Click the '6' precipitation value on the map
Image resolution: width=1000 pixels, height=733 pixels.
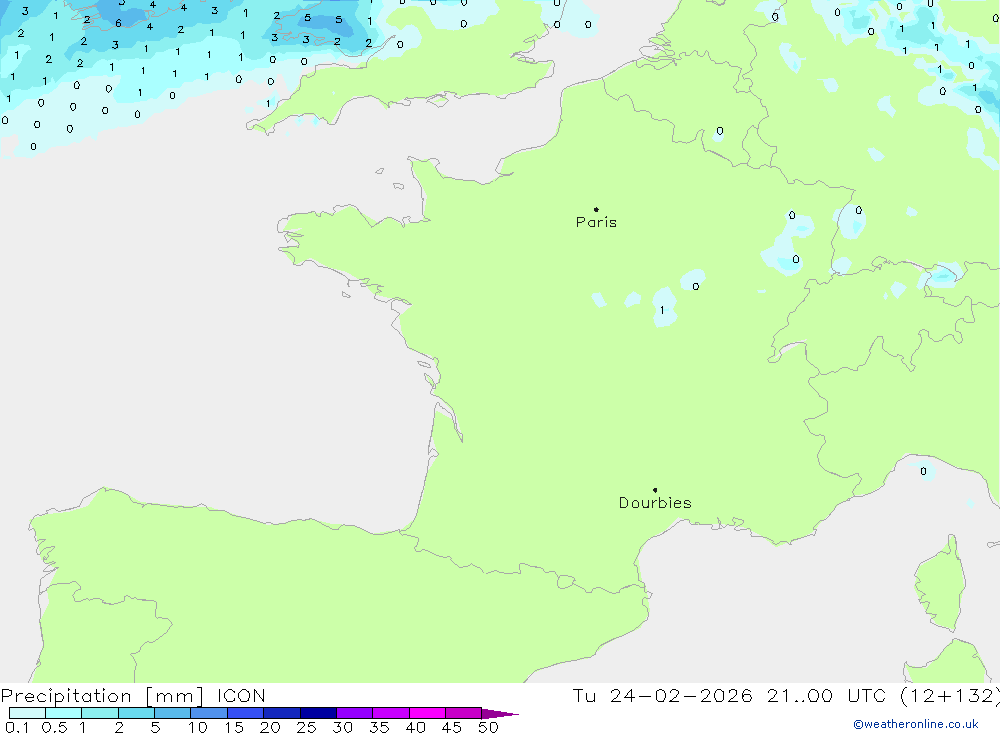(118, 24)
